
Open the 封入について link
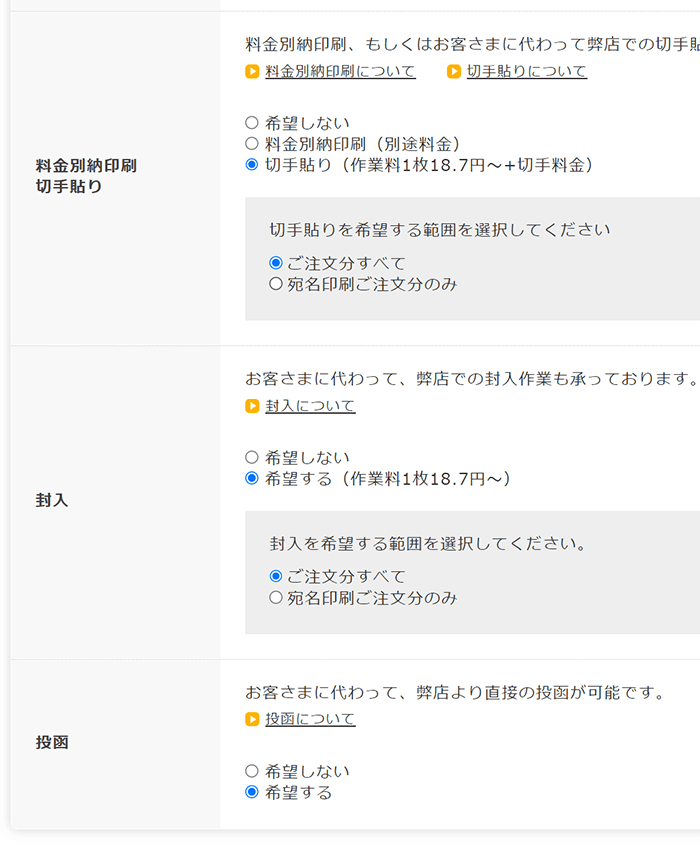(x=310, y=406)
